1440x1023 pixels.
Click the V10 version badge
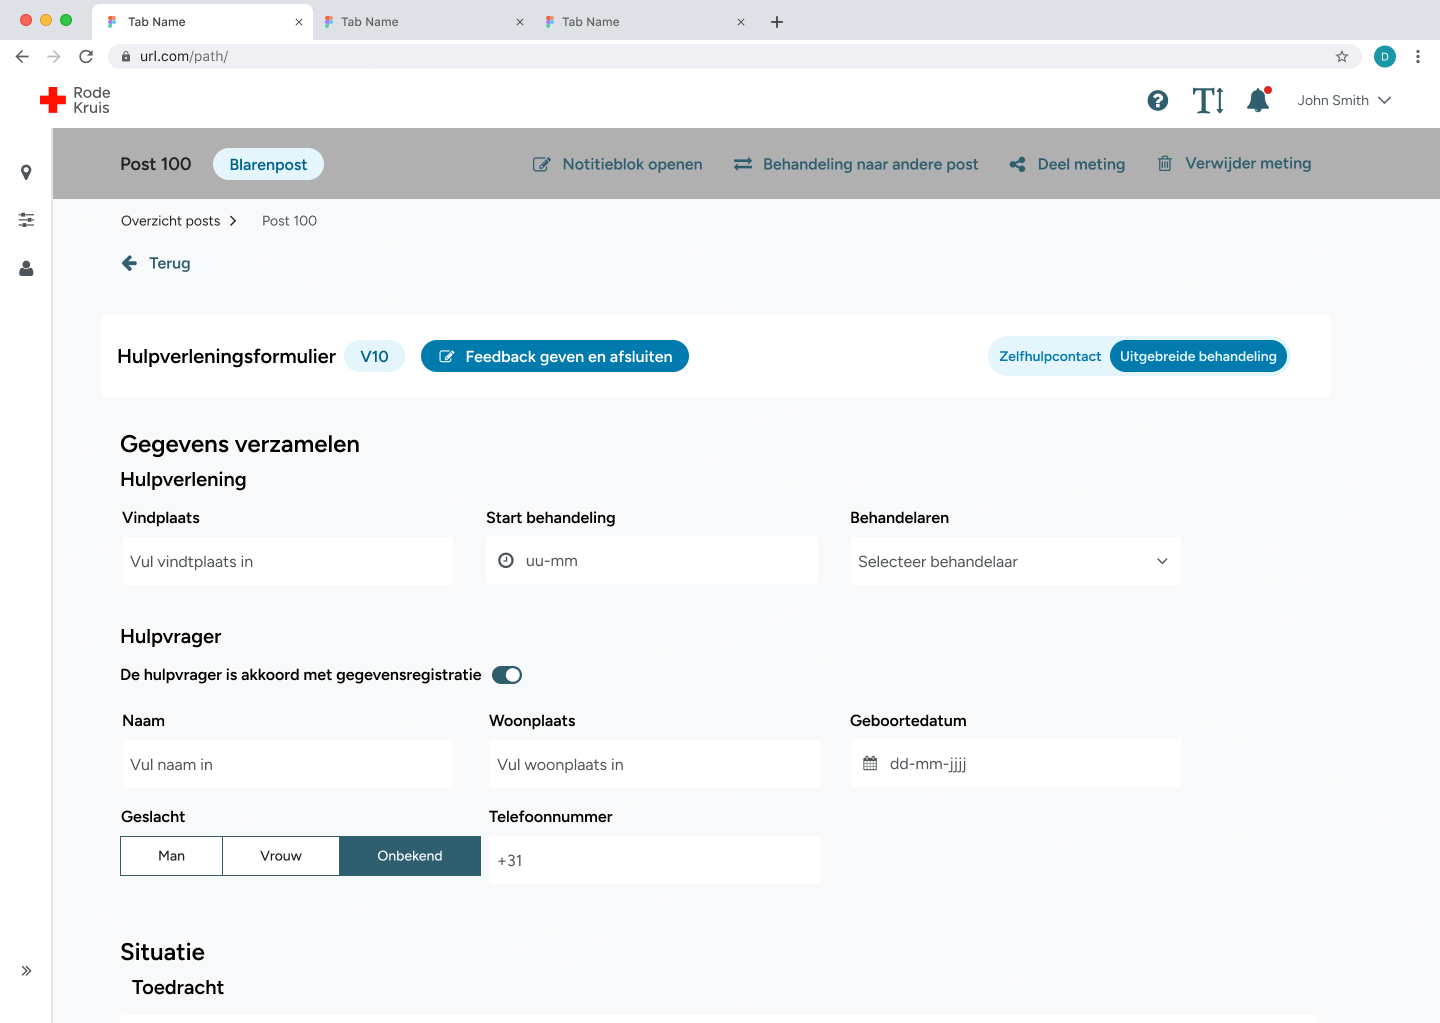(x=374, y=356)
